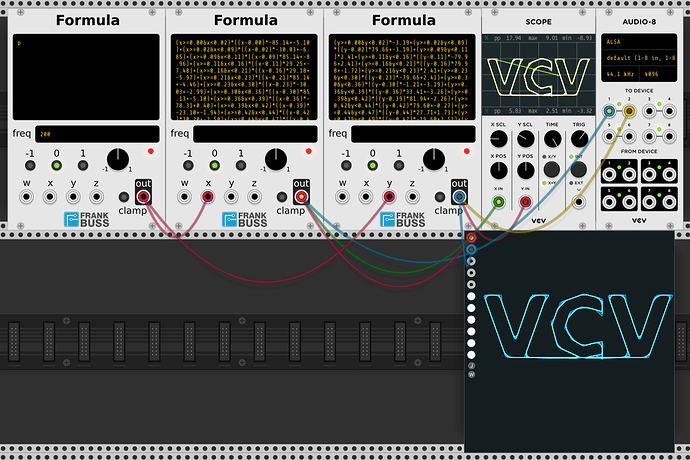Click the Scope waveform display showing VCV
This screenshot has width=690, height=460.
538,75
